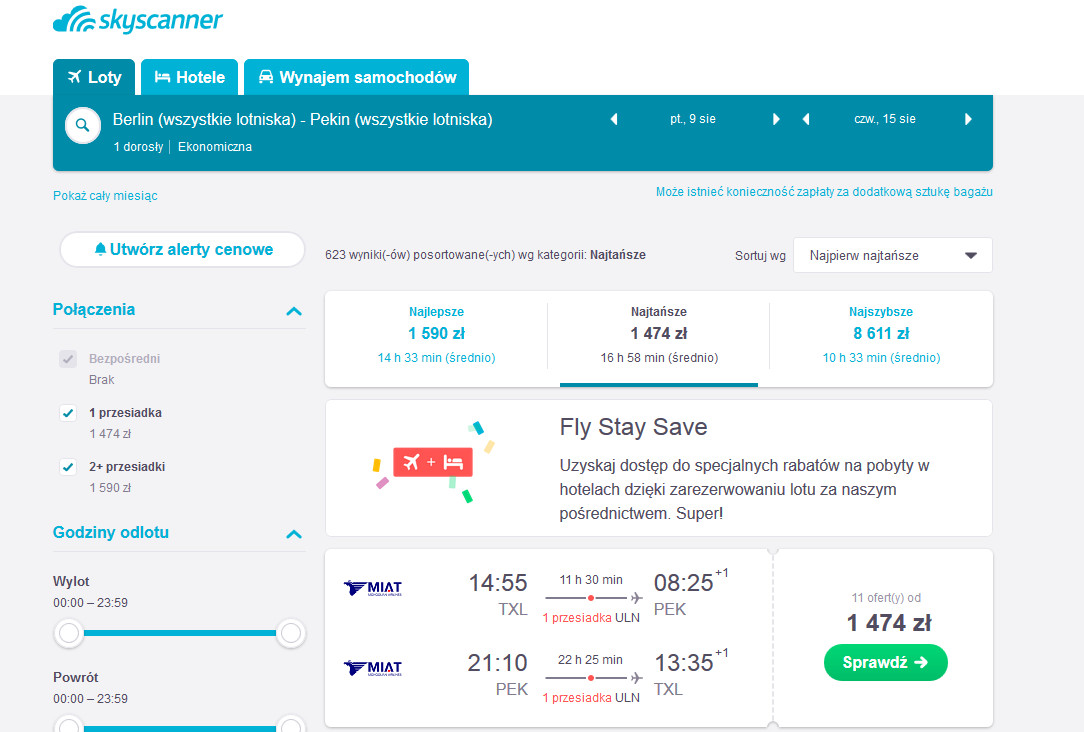This screenshot has width=1084, height=732.
Task: Click MIAT airline logo on outbound flight
Action: click(373, 588)
